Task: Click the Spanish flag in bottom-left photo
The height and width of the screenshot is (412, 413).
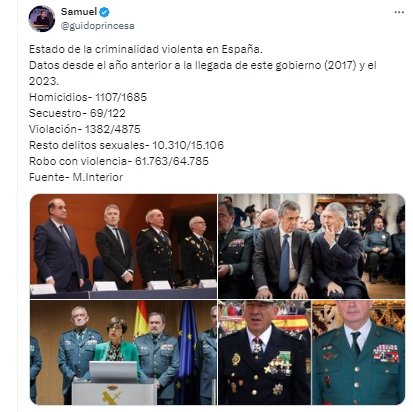Action: click(x=141, y=318)
